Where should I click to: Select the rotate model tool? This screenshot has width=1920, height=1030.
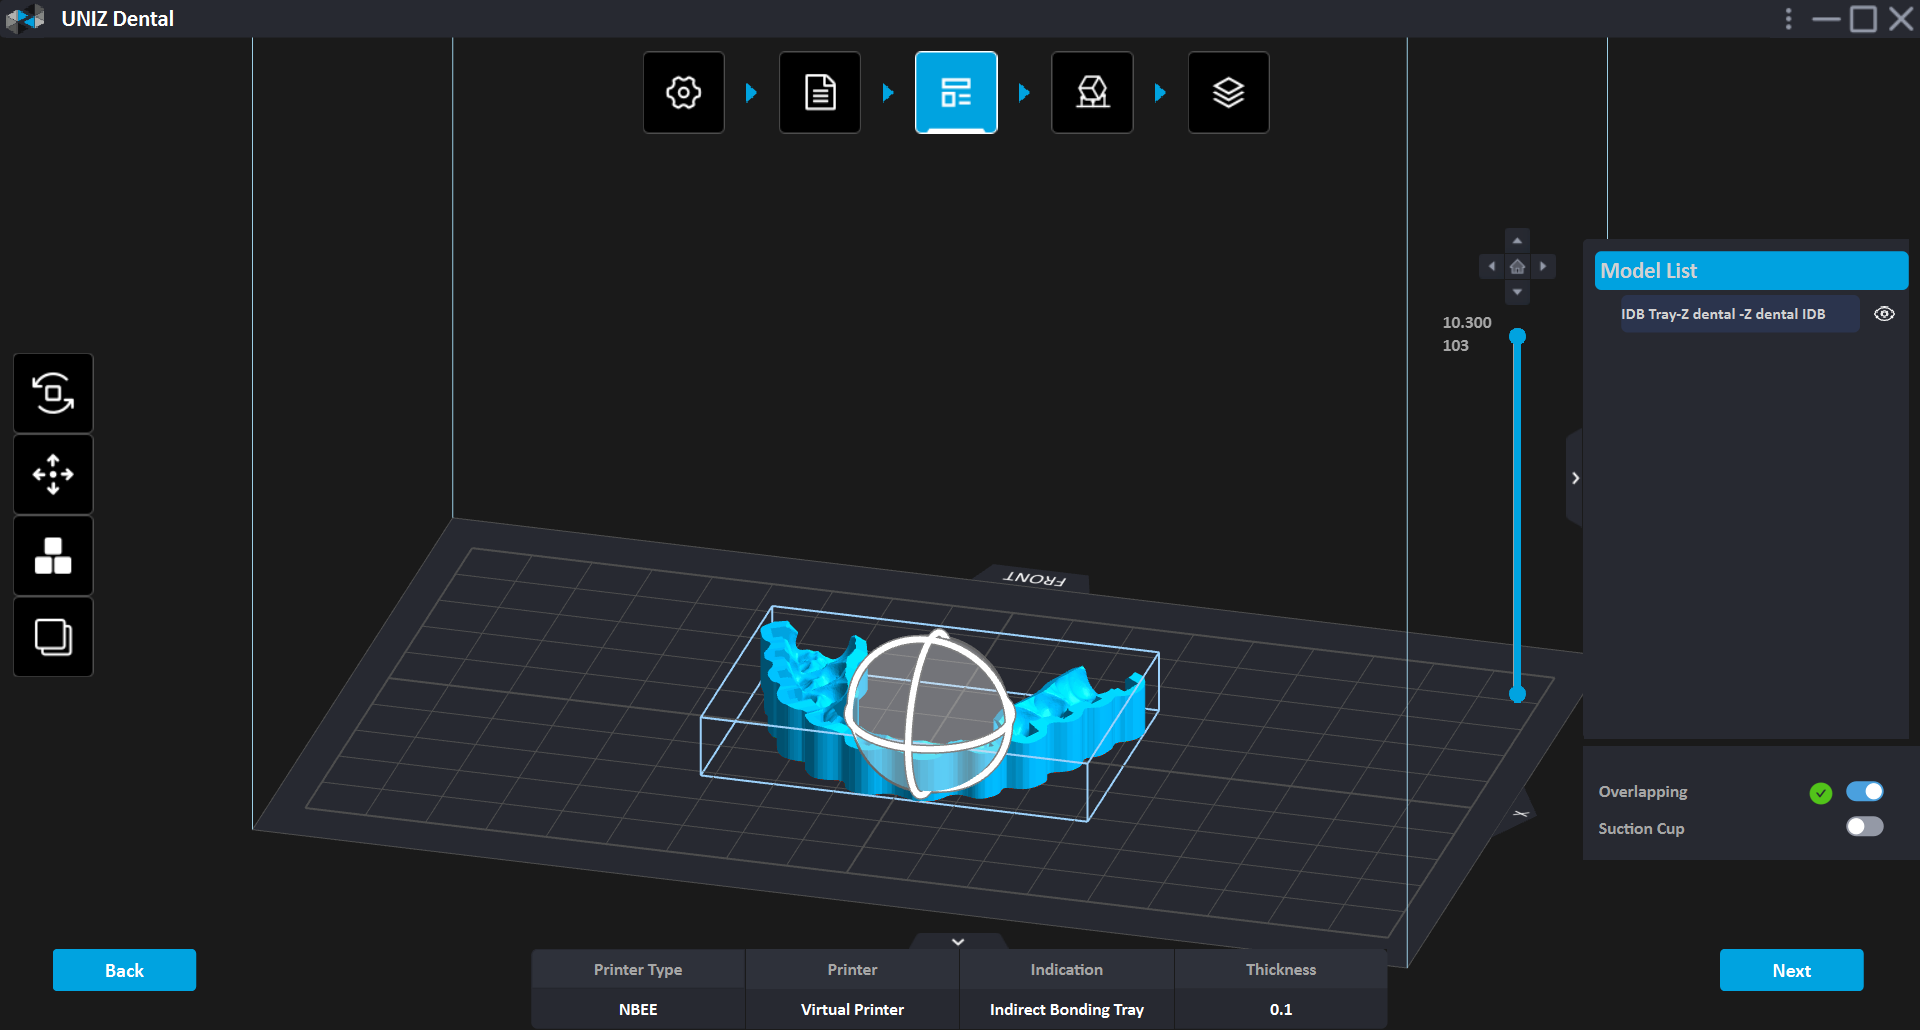point(53,393)
